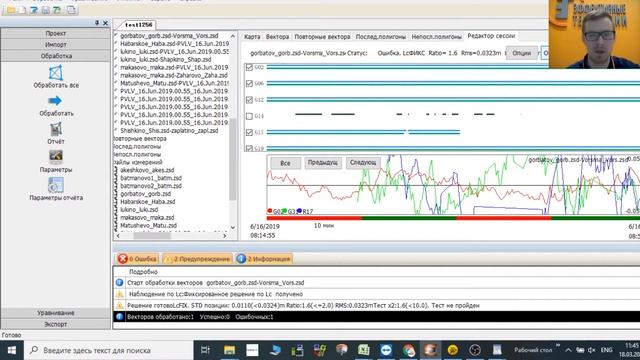640x360 pixels.
Task: Expand the 'Экспорт' panel section
Action: (56, 324)
